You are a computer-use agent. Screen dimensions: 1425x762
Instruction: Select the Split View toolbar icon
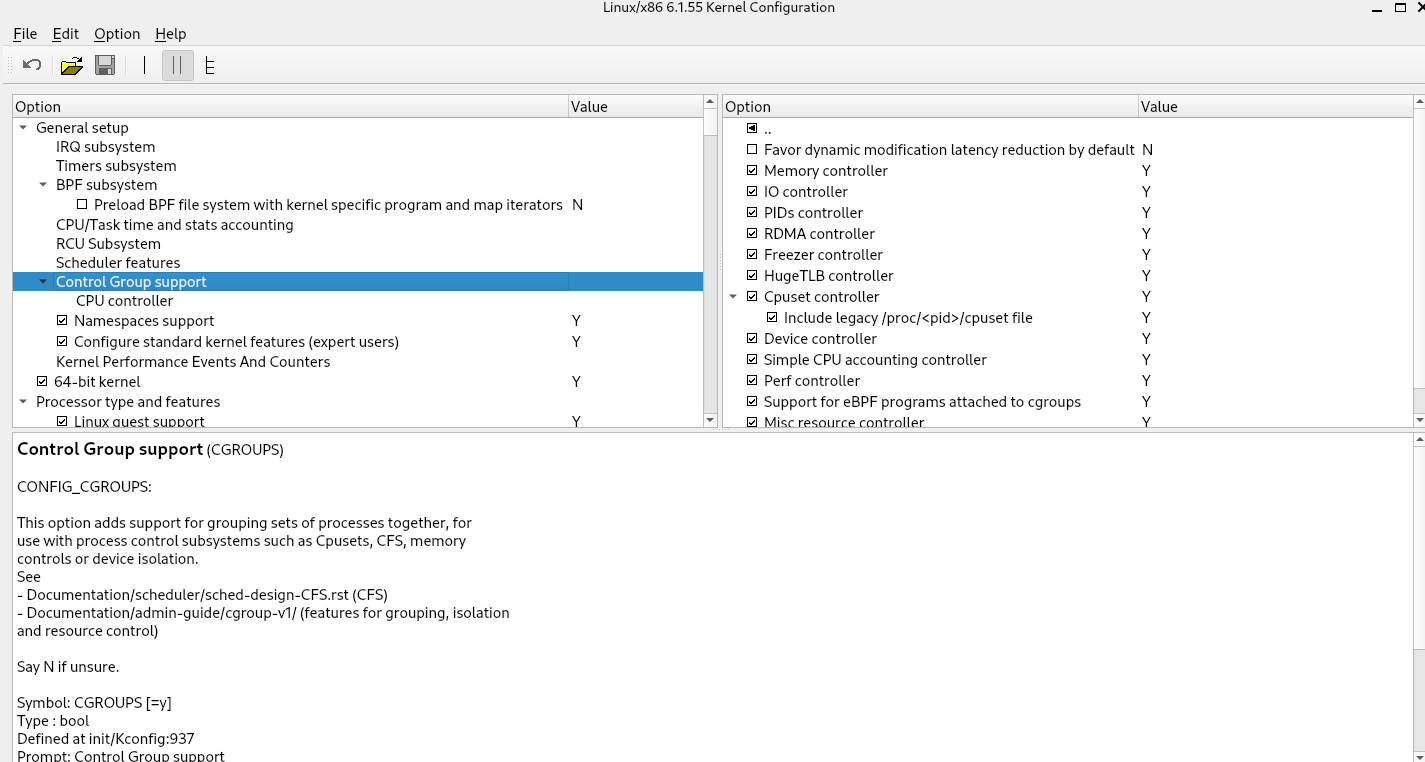(x=177, y=66)
